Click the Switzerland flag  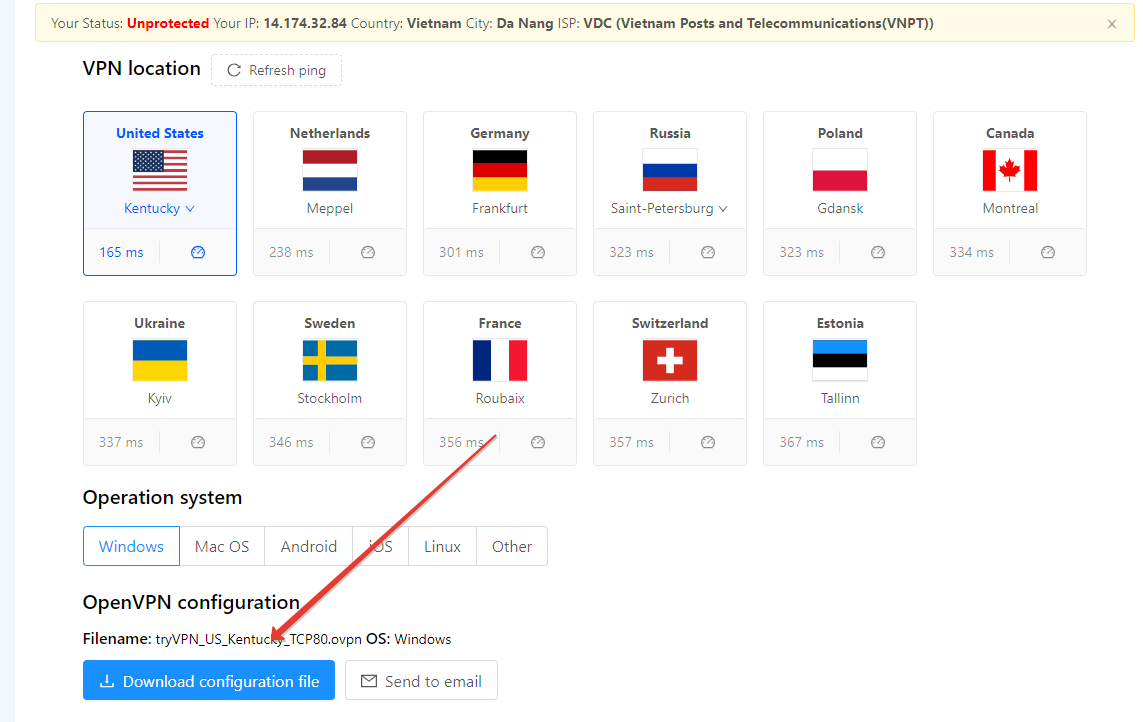(x=670, y=360)
